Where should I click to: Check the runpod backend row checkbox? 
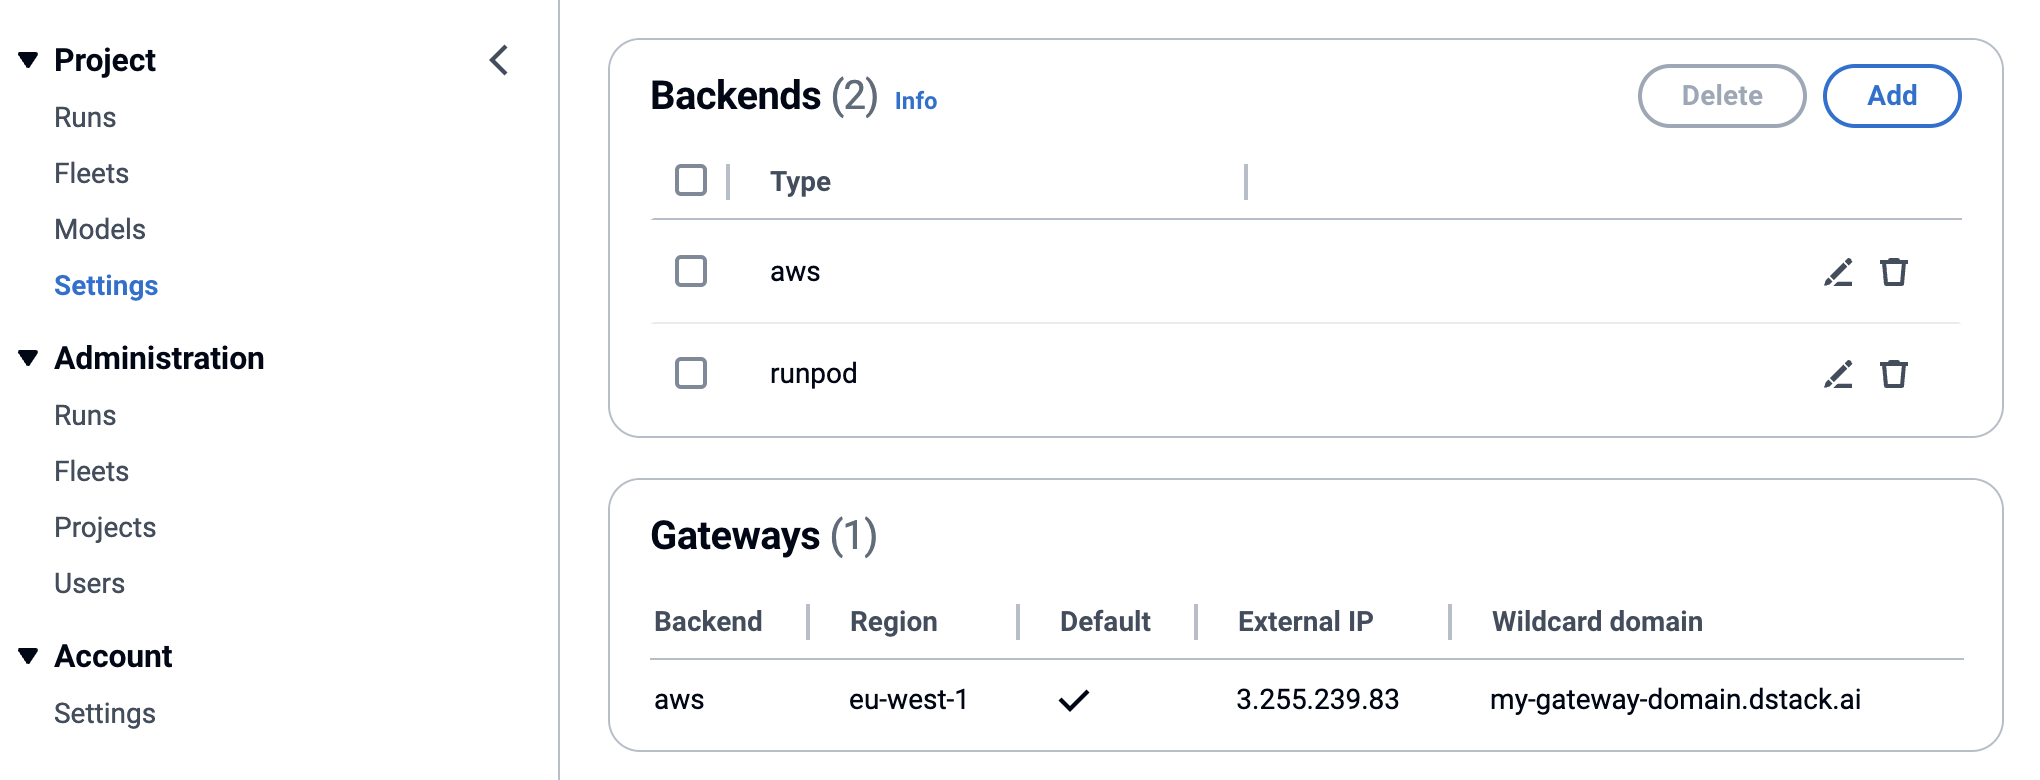tap(691, 373)
